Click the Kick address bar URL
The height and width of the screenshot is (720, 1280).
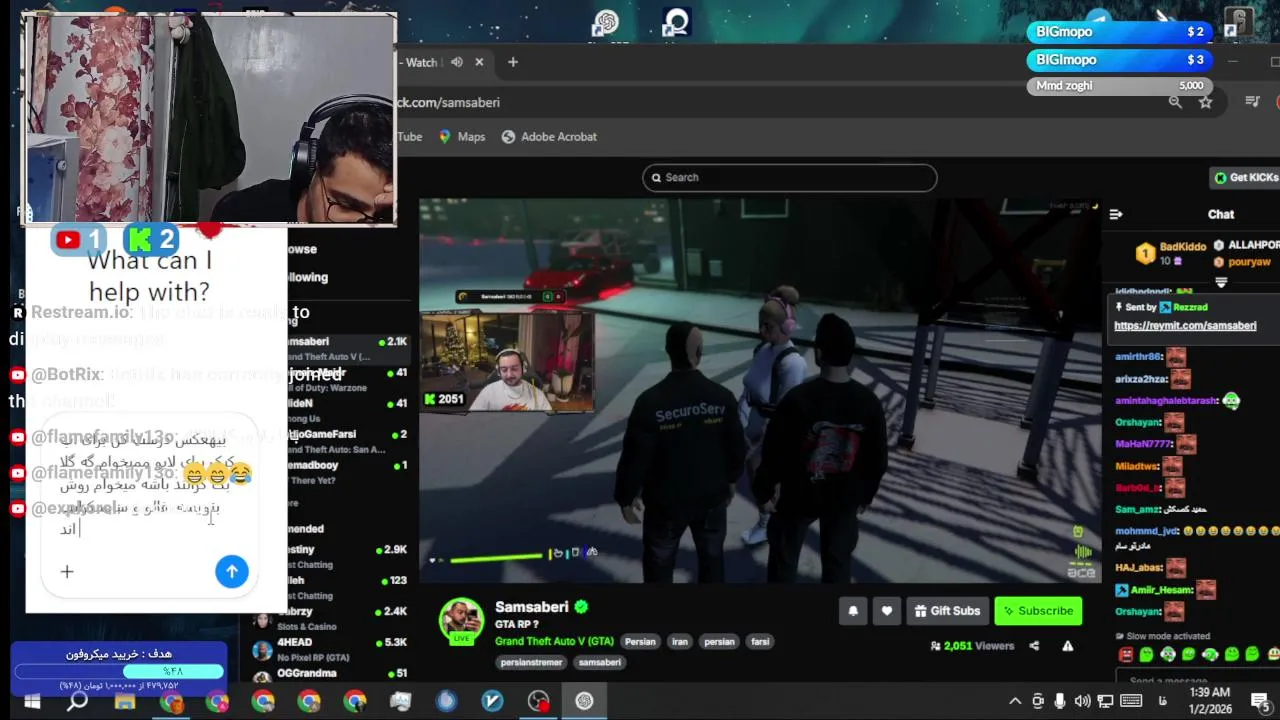448,102
